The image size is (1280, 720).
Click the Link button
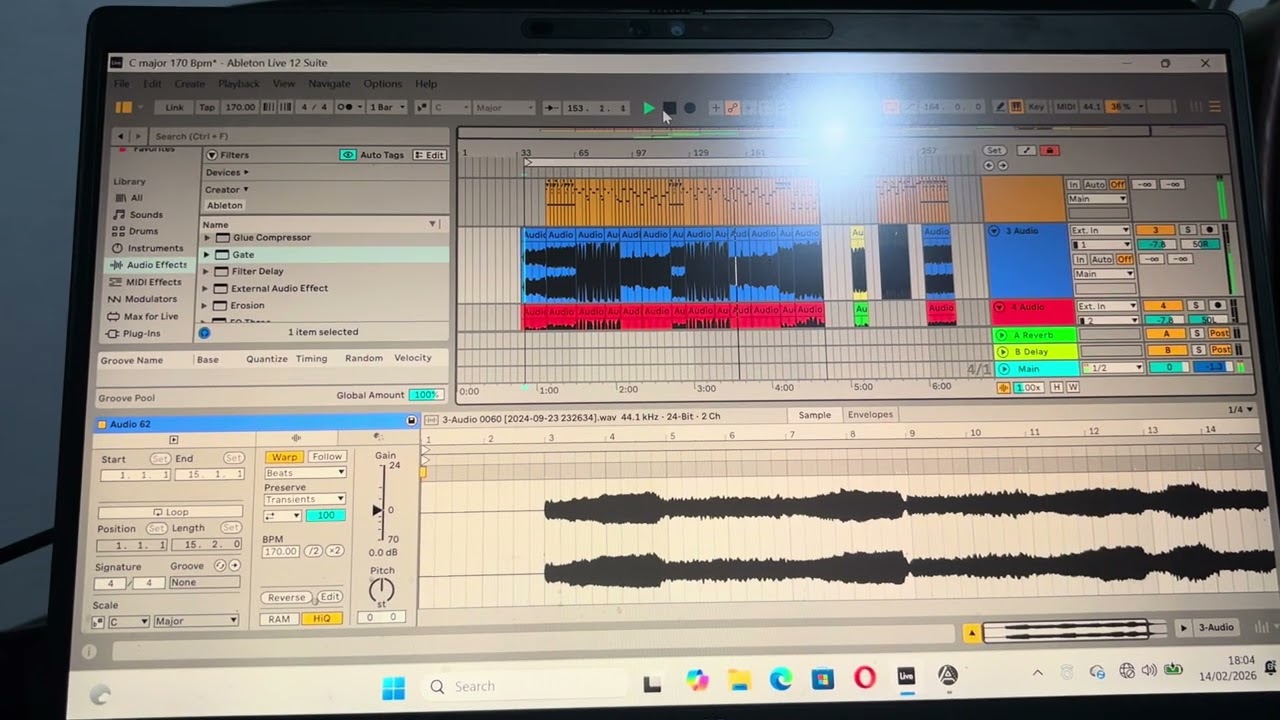(174, 107)
